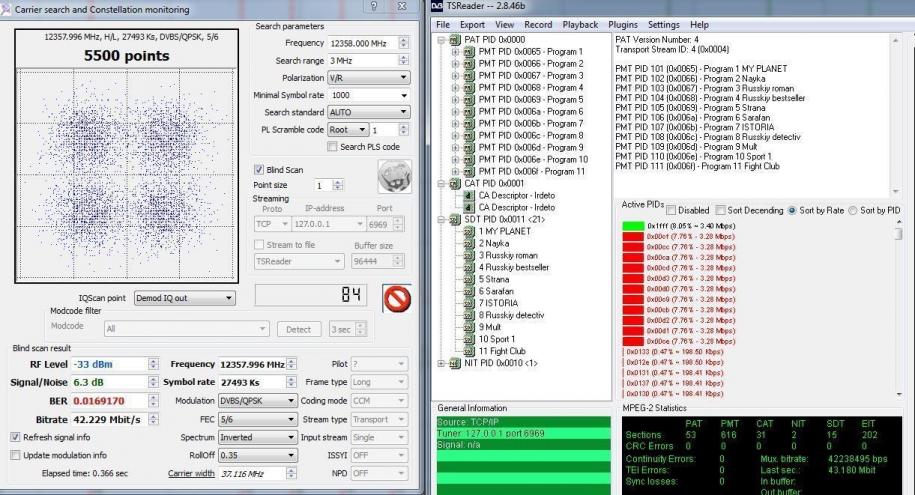Open RollOff 0.35 dropdown
915x495 pixels.
[x=257, y=455]
